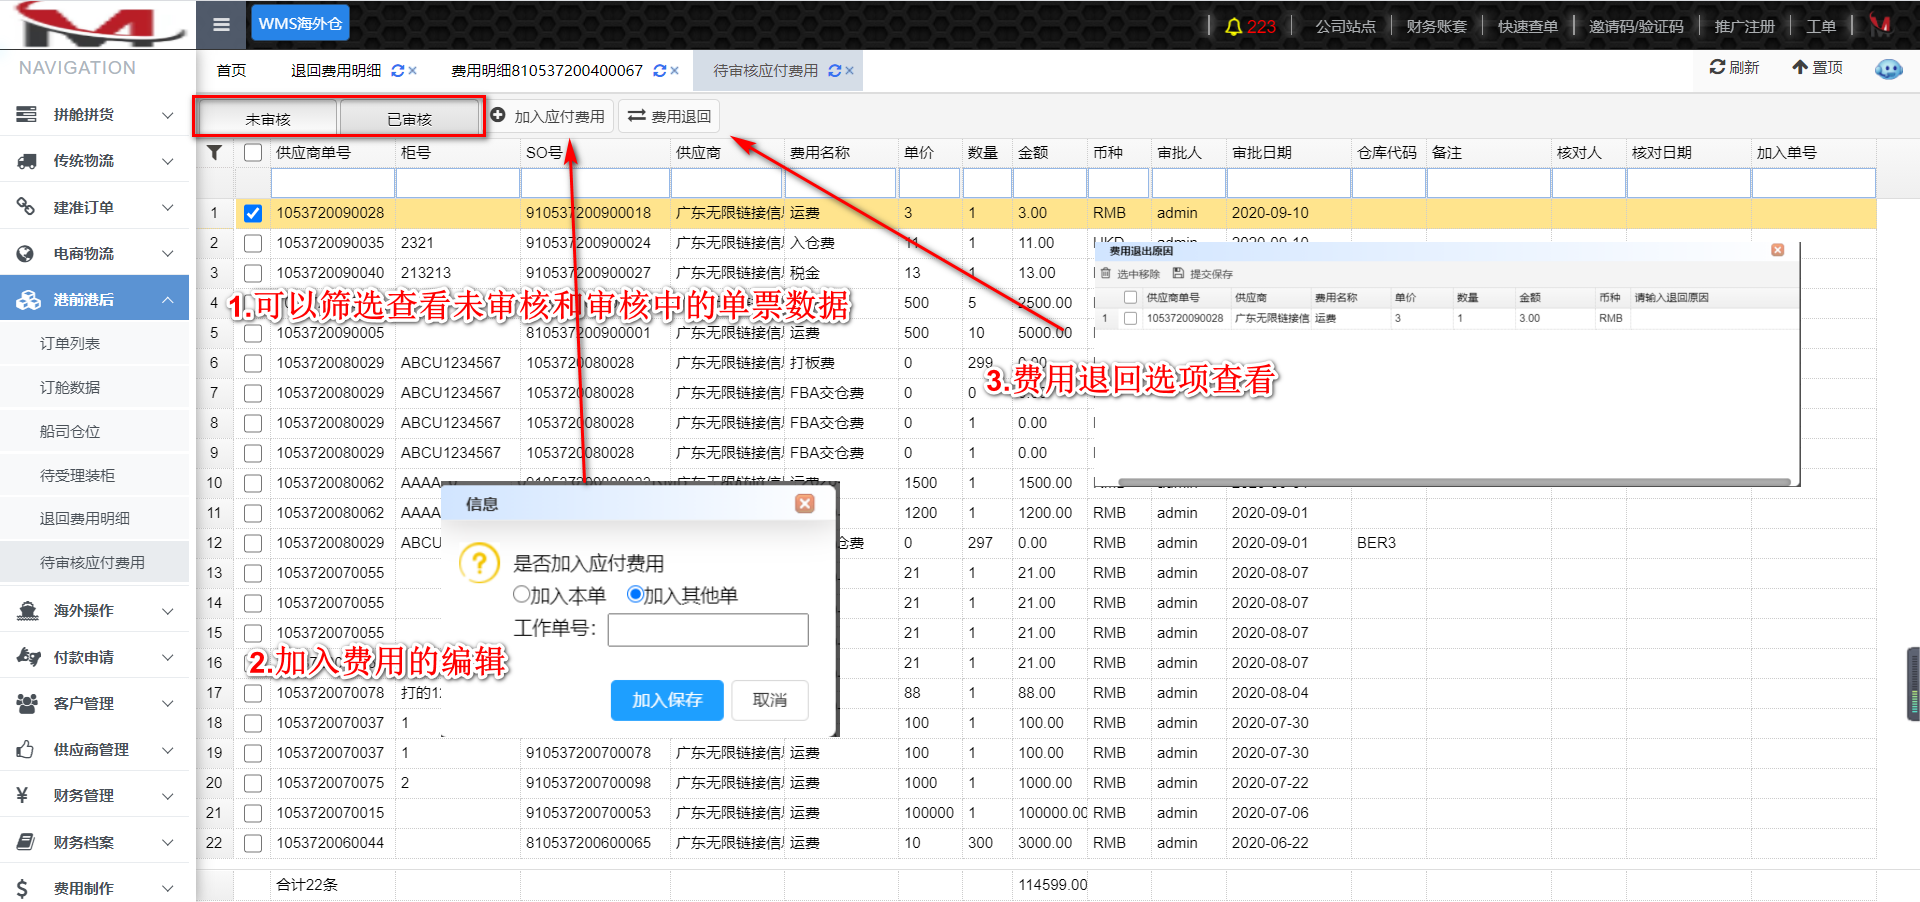The height and width of the screenshot is (902, 1920).
Task: Expand the 财务管理 navigation menu
Action: (95, 795)
